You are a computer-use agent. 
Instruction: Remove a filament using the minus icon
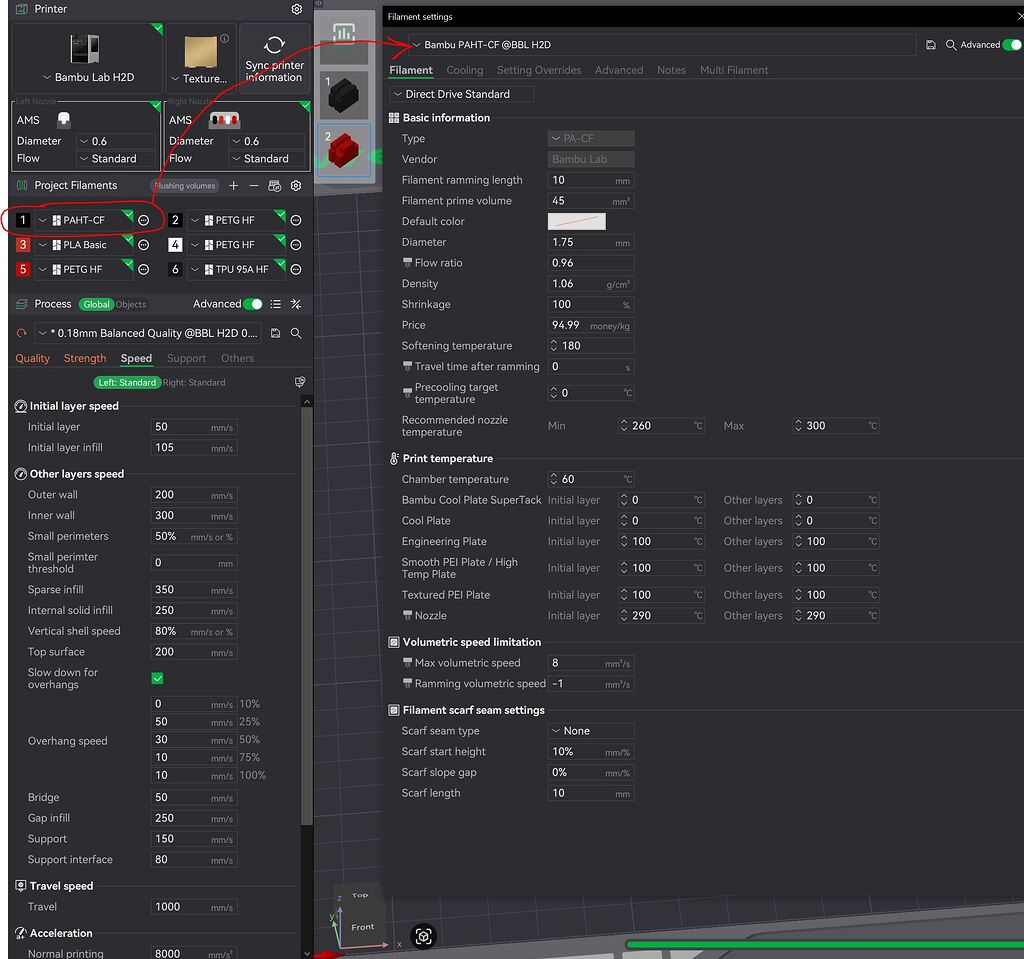(254, 186)
